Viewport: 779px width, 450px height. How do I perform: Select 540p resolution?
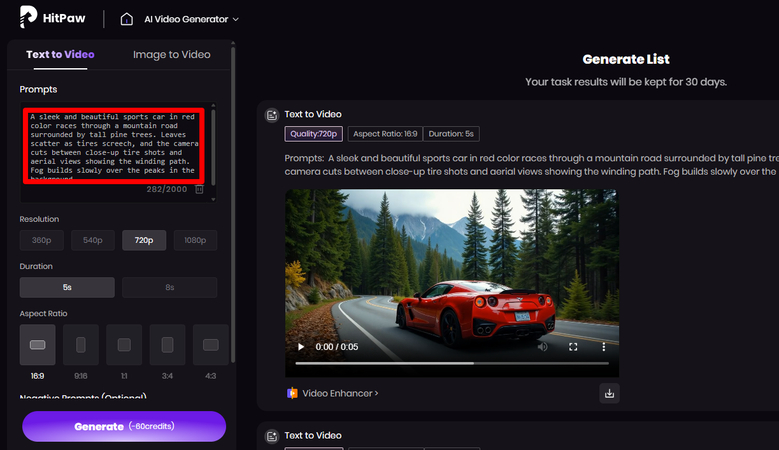click(x=93, y=240)
